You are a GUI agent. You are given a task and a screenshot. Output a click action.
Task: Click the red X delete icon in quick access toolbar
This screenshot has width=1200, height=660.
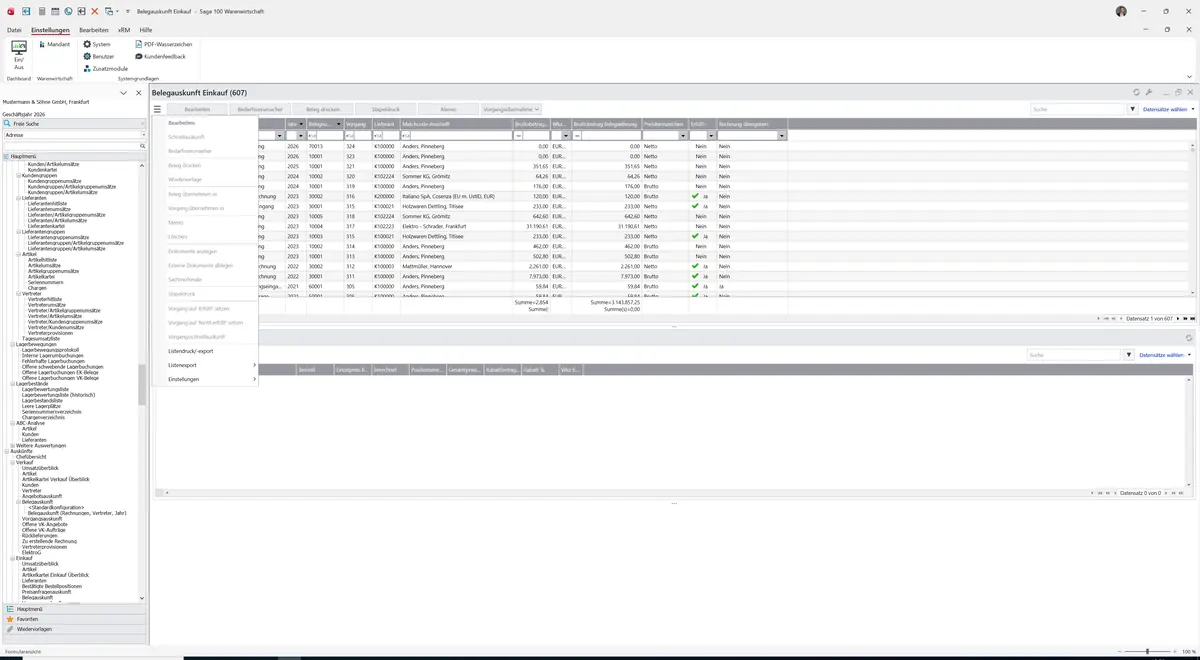(94, 11)
